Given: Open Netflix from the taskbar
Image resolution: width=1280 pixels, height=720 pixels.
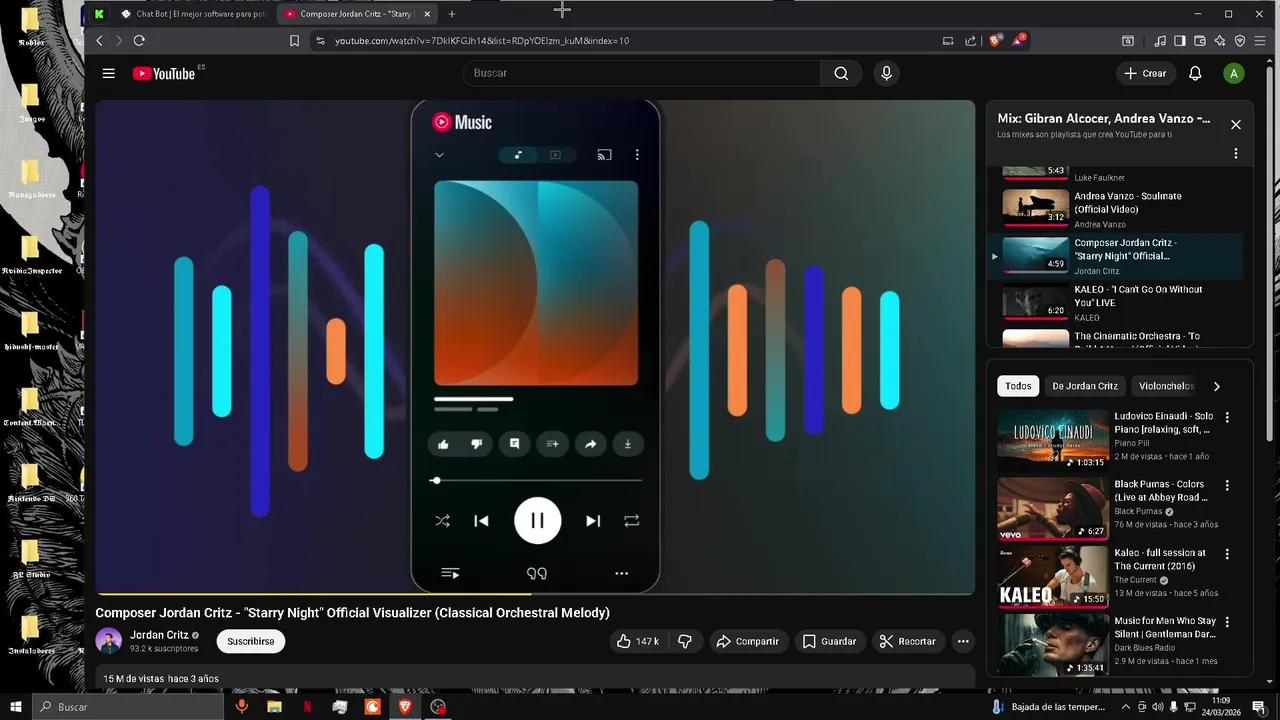Looking at the screenshot, I should point(307,707).
